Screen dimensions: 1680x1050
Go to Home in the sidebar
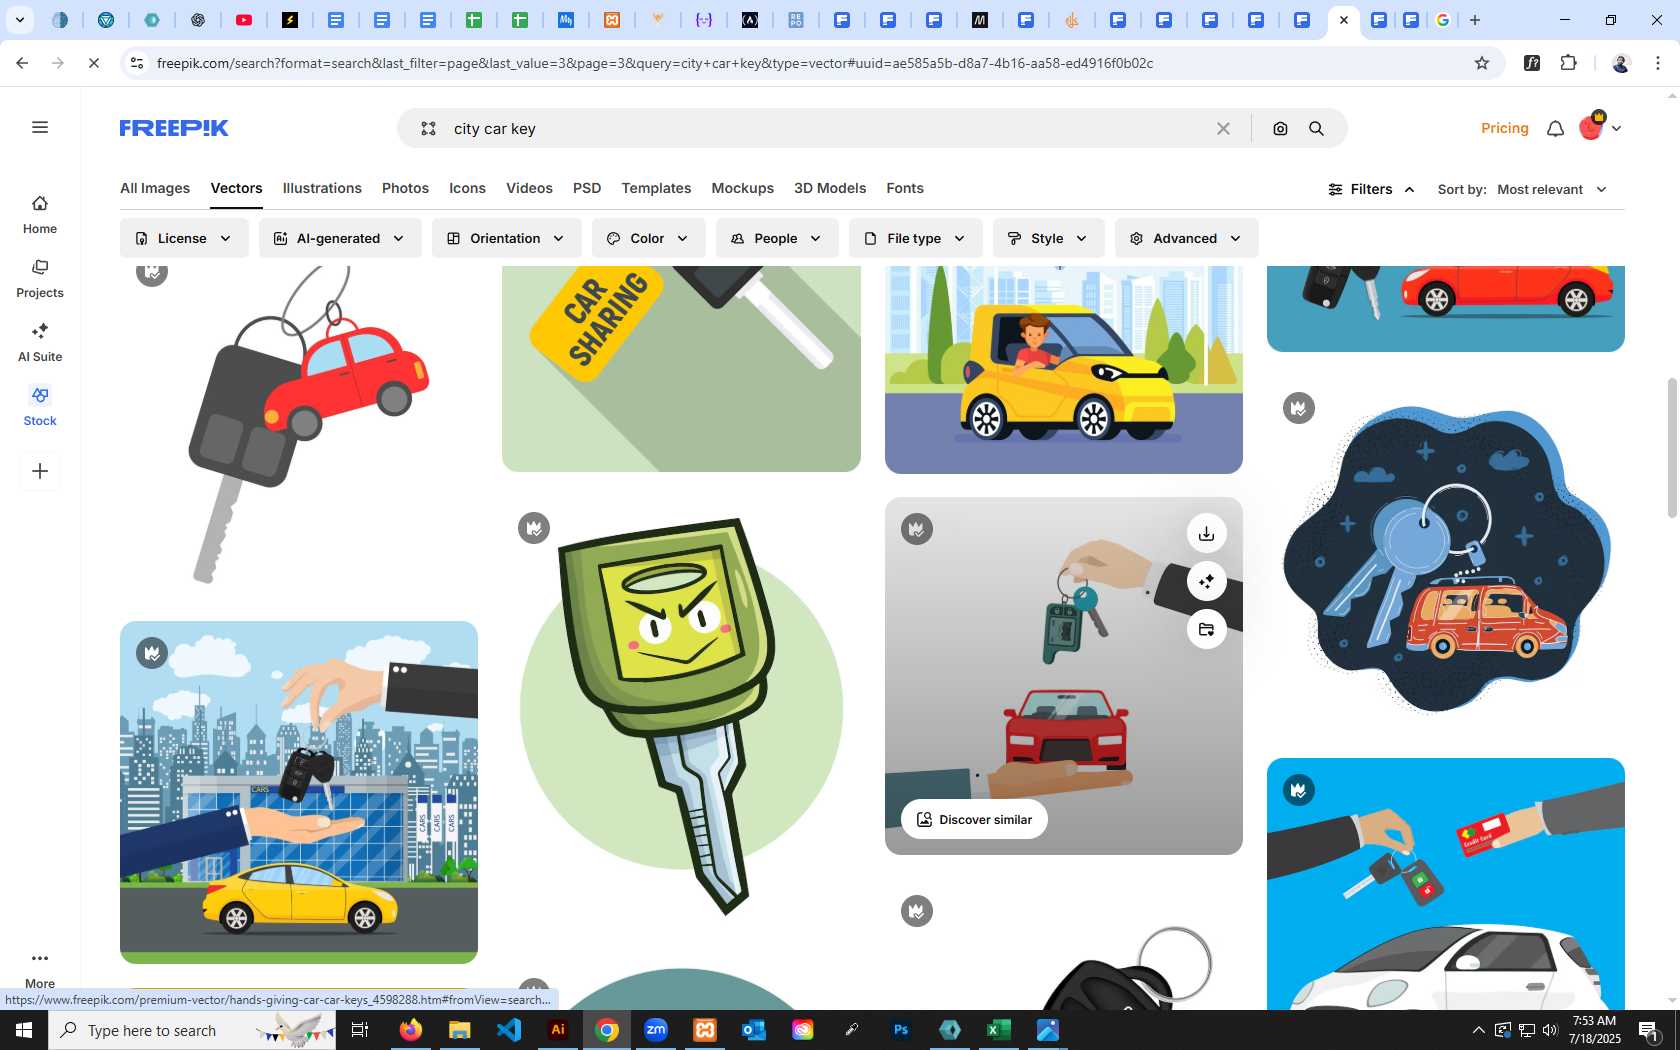[40, 215]
